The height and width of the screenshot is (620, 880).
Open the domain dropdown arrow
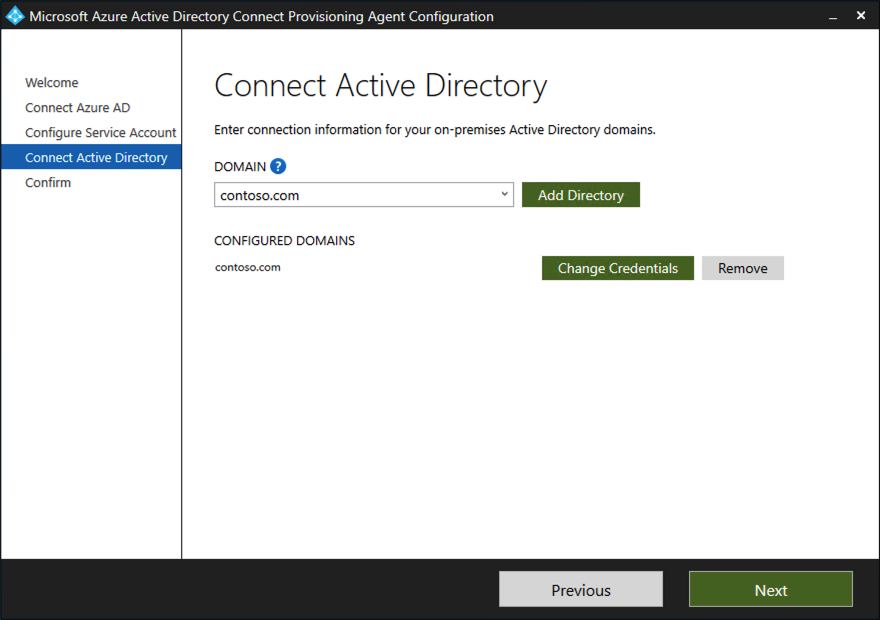pos(504,194)
